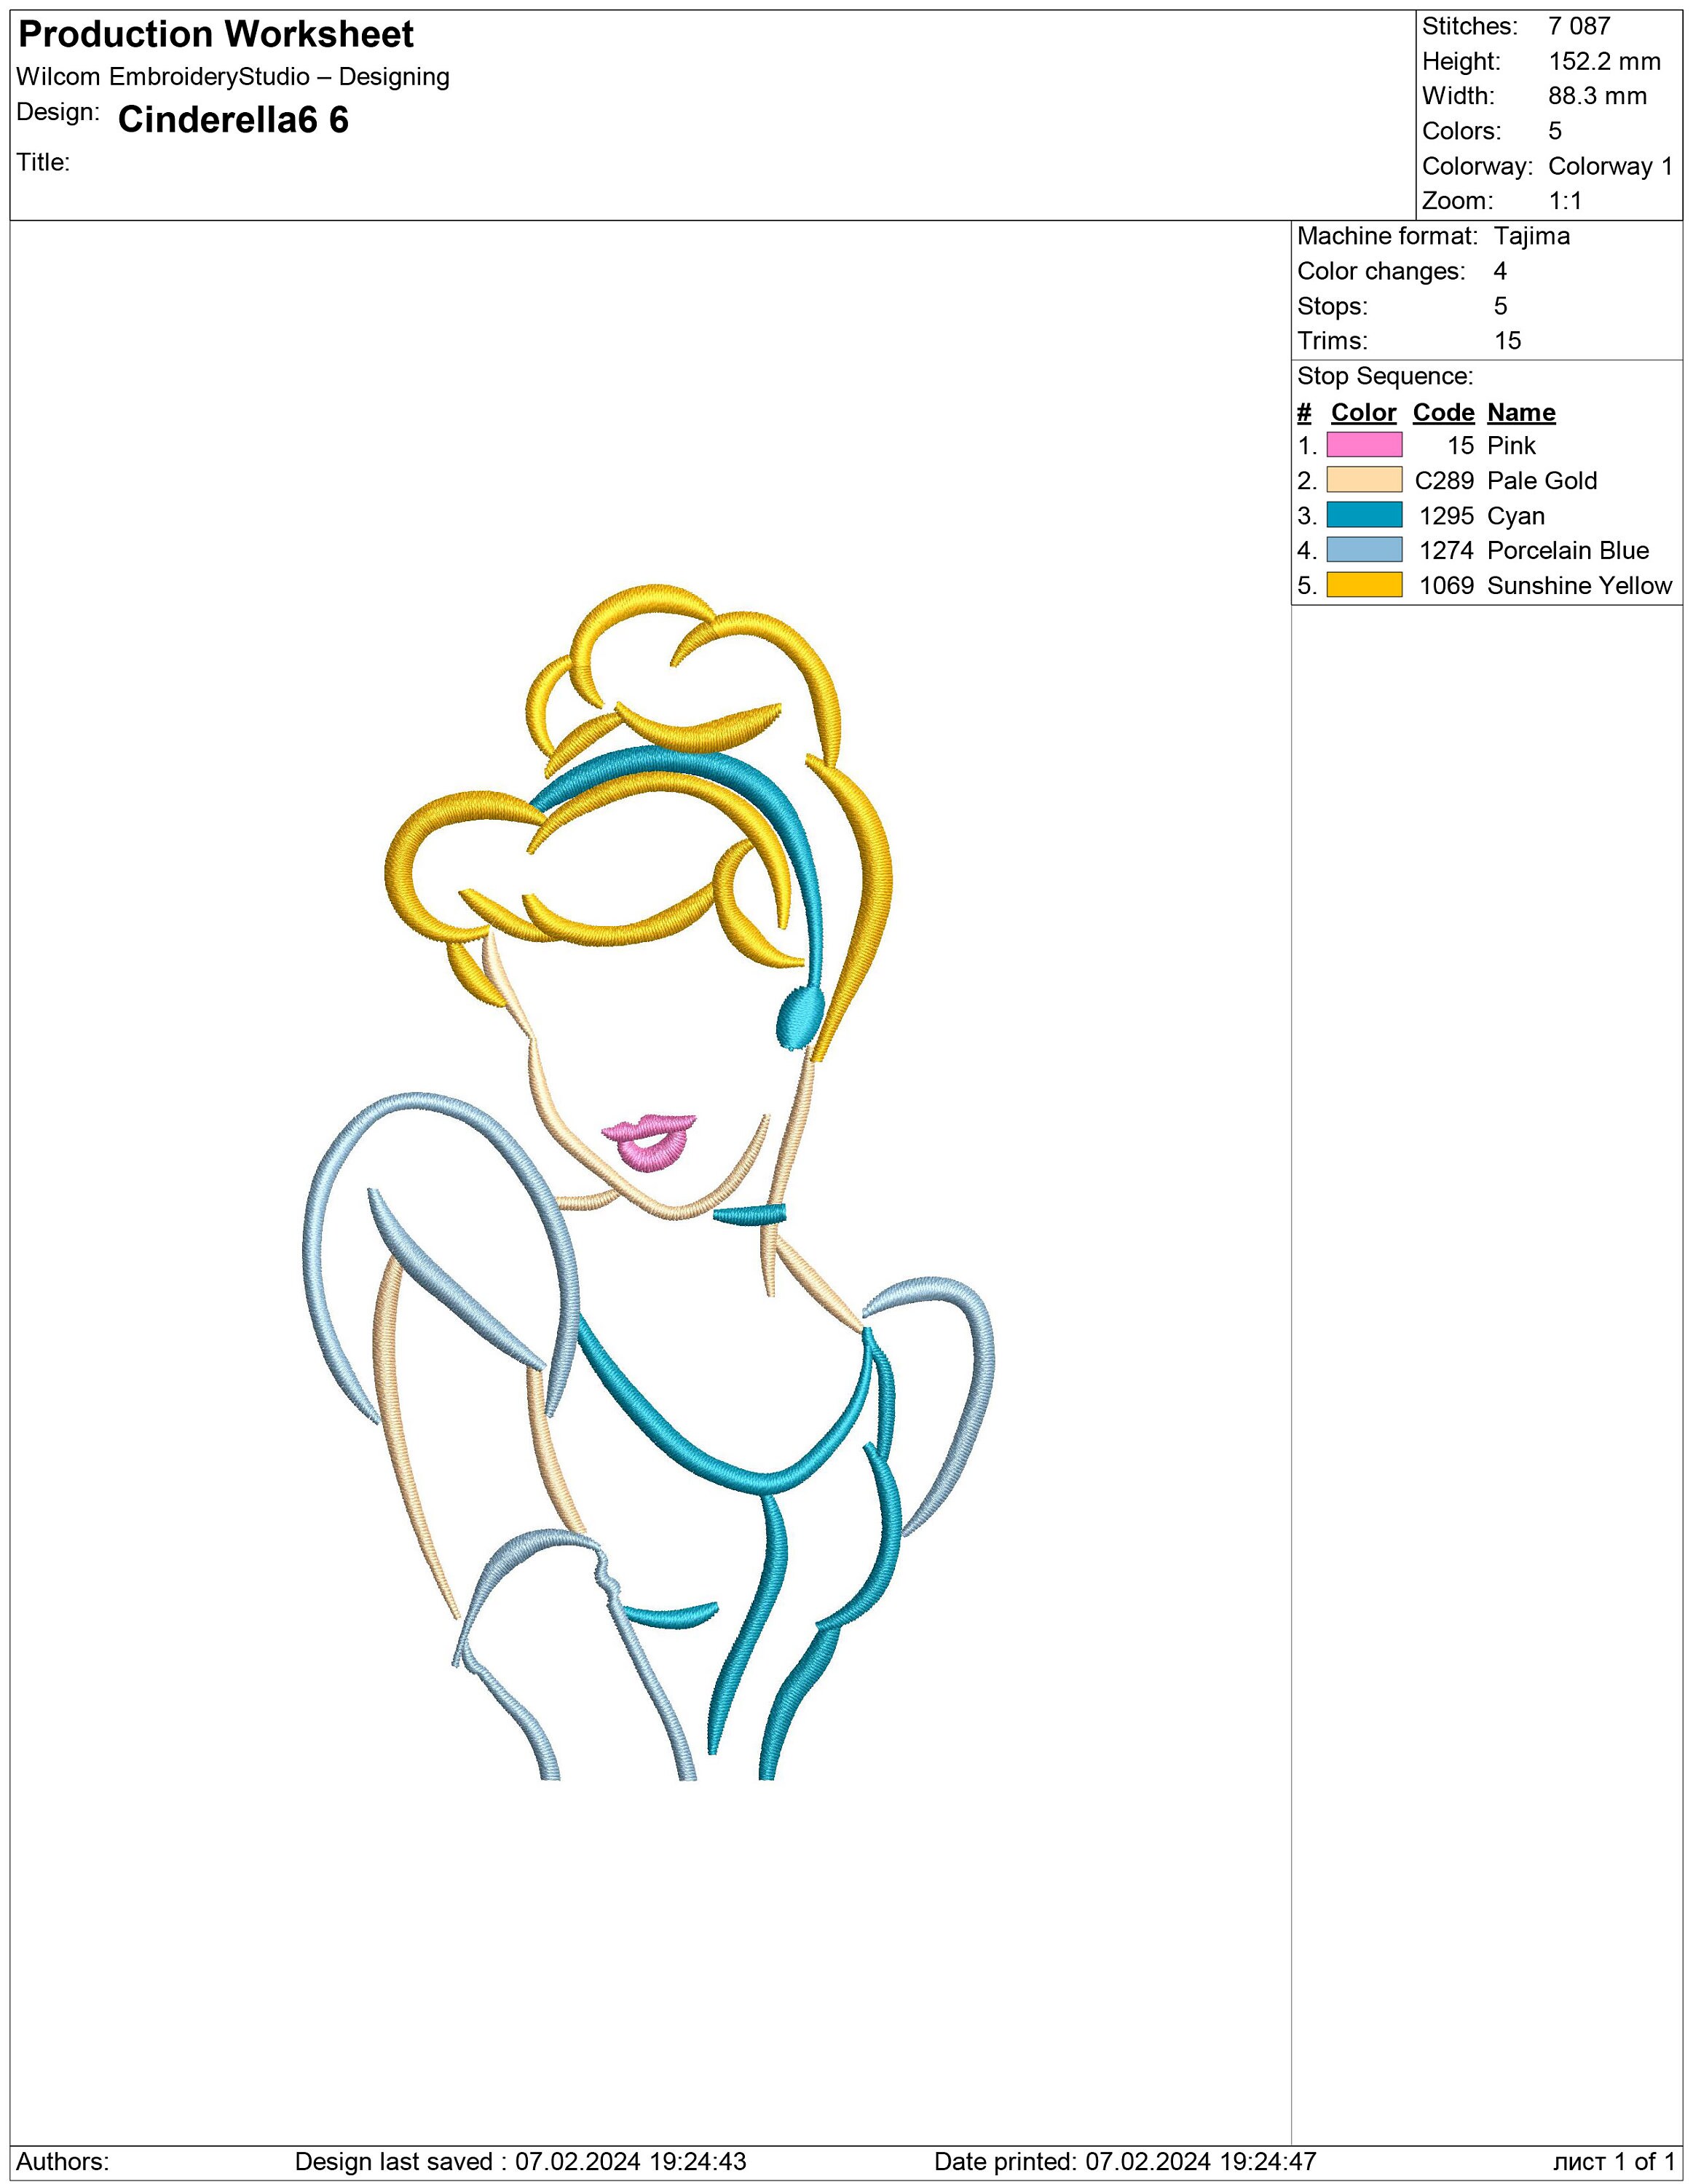Click stop number "2." in the sequence
This screenshot has height=2184, width=1693.
click(1307, 481)
